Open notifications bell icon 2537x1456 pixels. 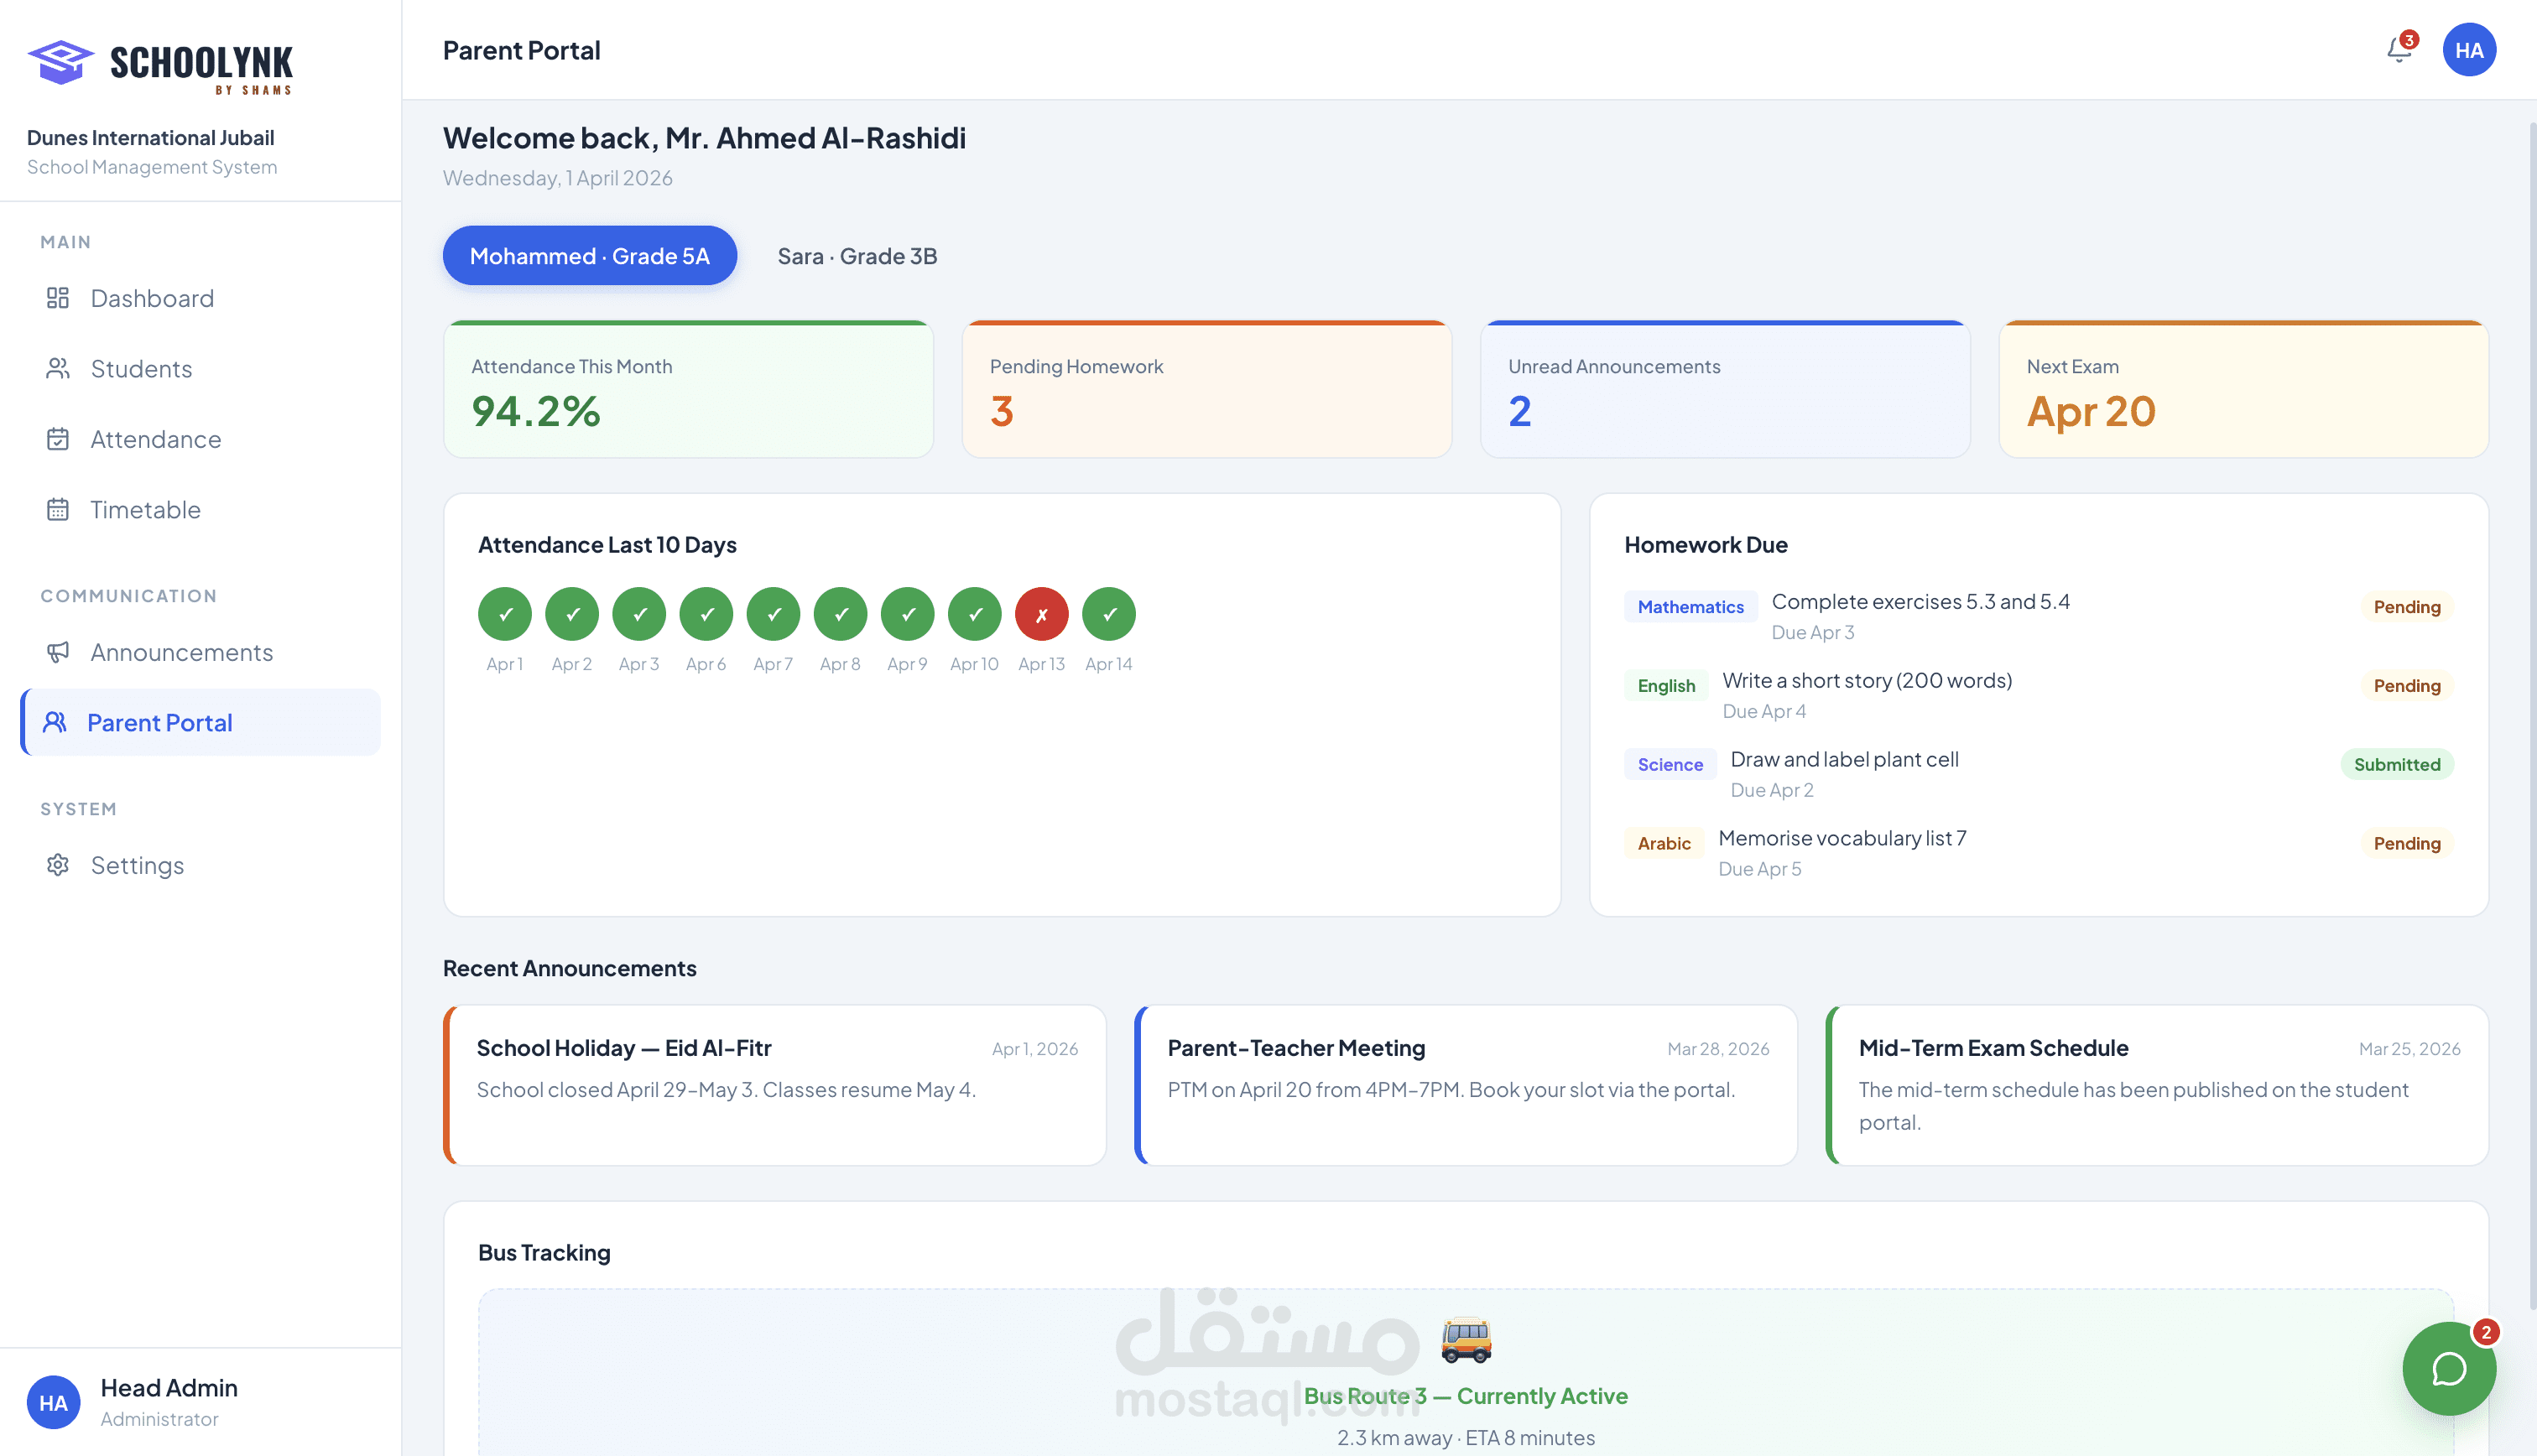2398,50
